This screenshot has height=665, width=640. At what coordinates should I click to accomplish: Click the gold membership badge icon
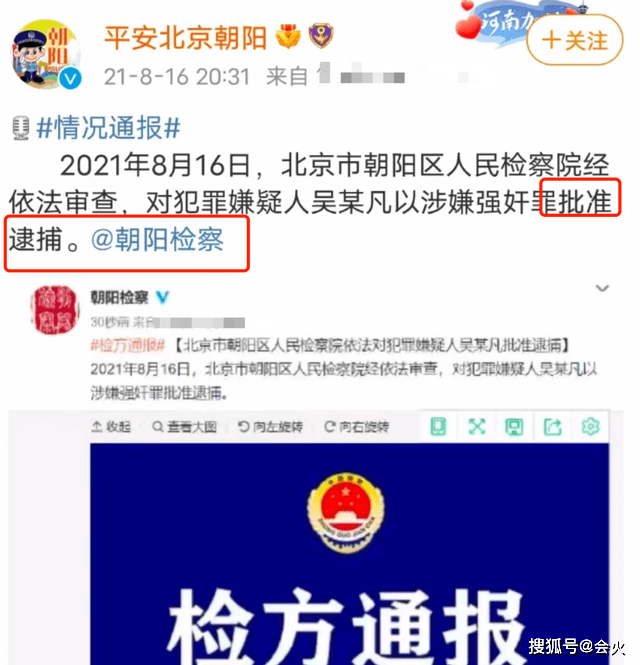coord(288,36)
